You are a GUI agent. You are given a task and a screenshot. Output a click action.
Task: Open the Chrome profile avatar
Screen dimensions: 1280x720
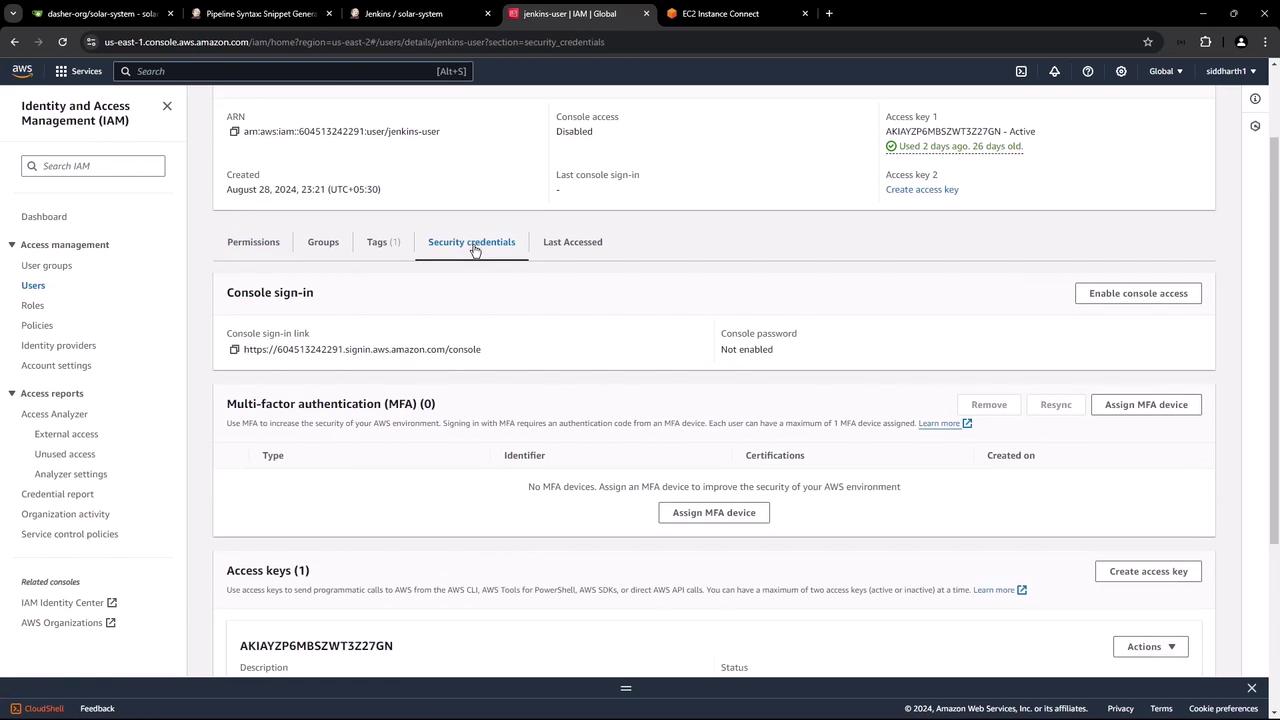coord(1241,42)
